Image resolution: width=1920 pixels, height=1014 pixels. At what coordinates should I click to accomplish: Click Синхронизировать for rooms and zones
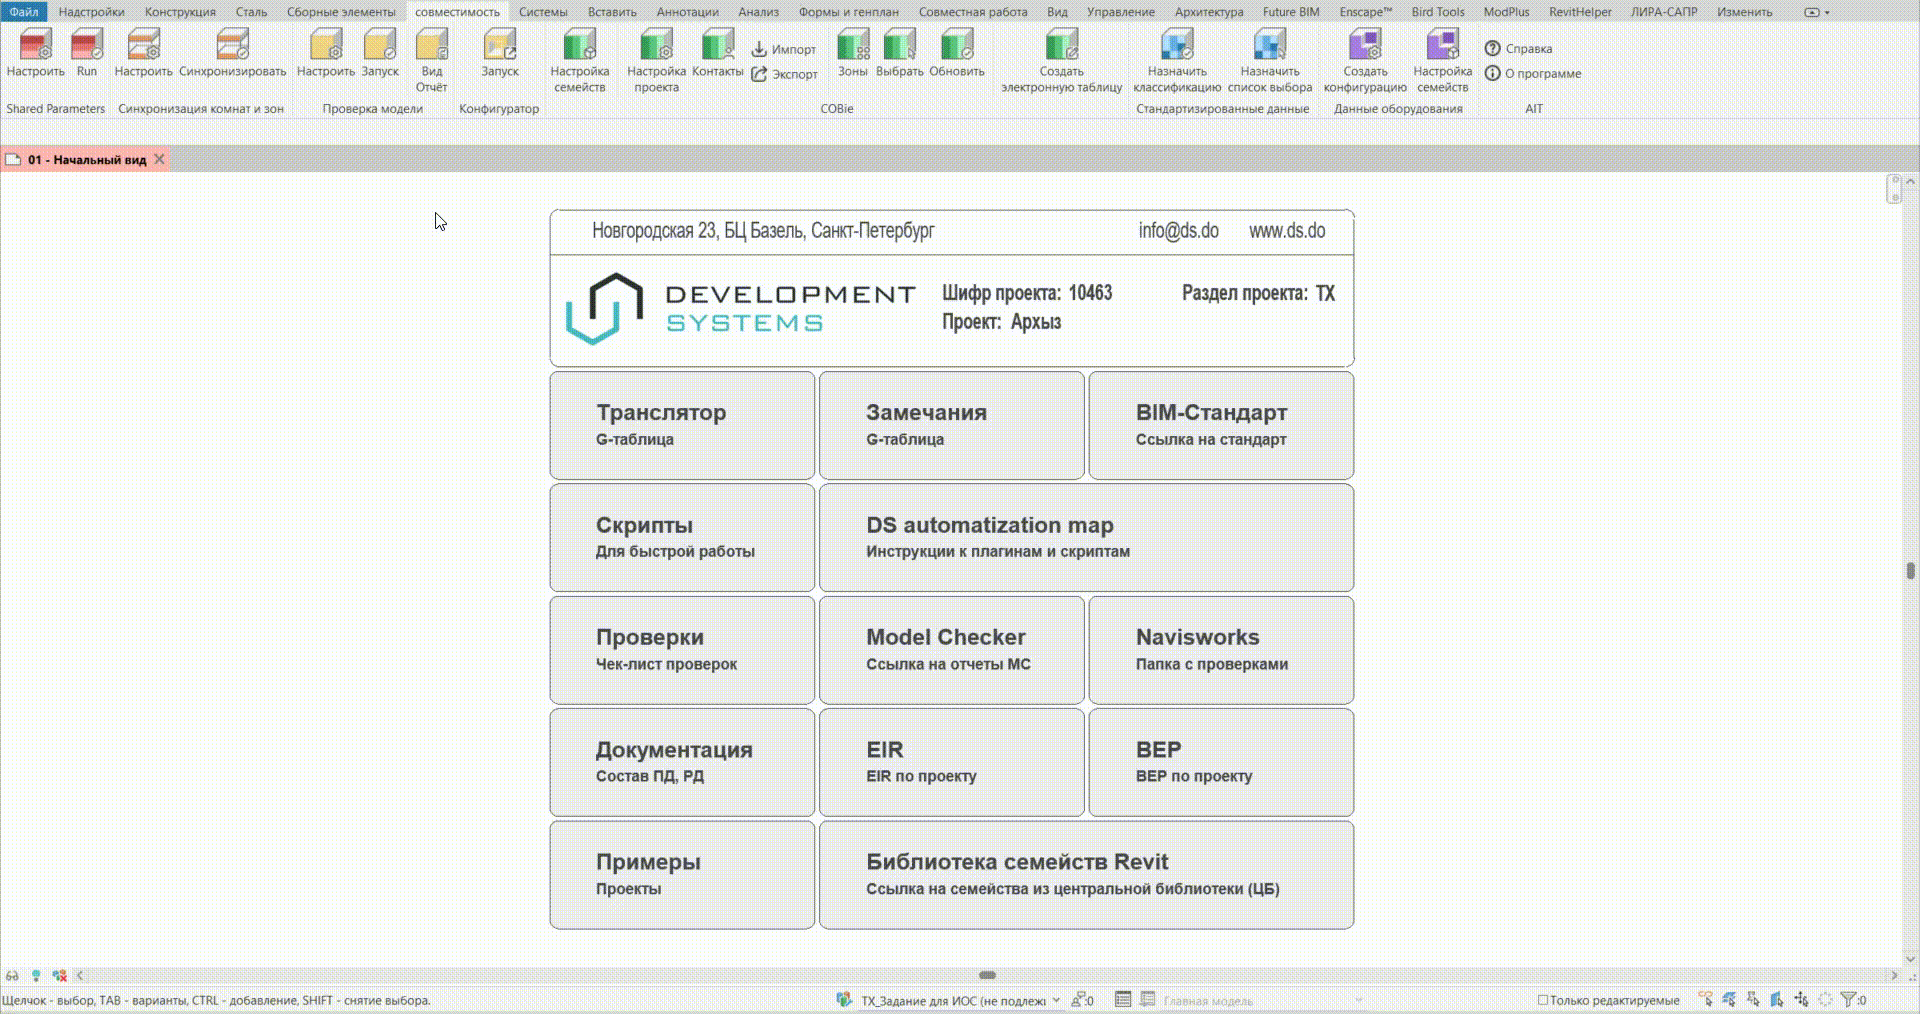click(232, 53)
